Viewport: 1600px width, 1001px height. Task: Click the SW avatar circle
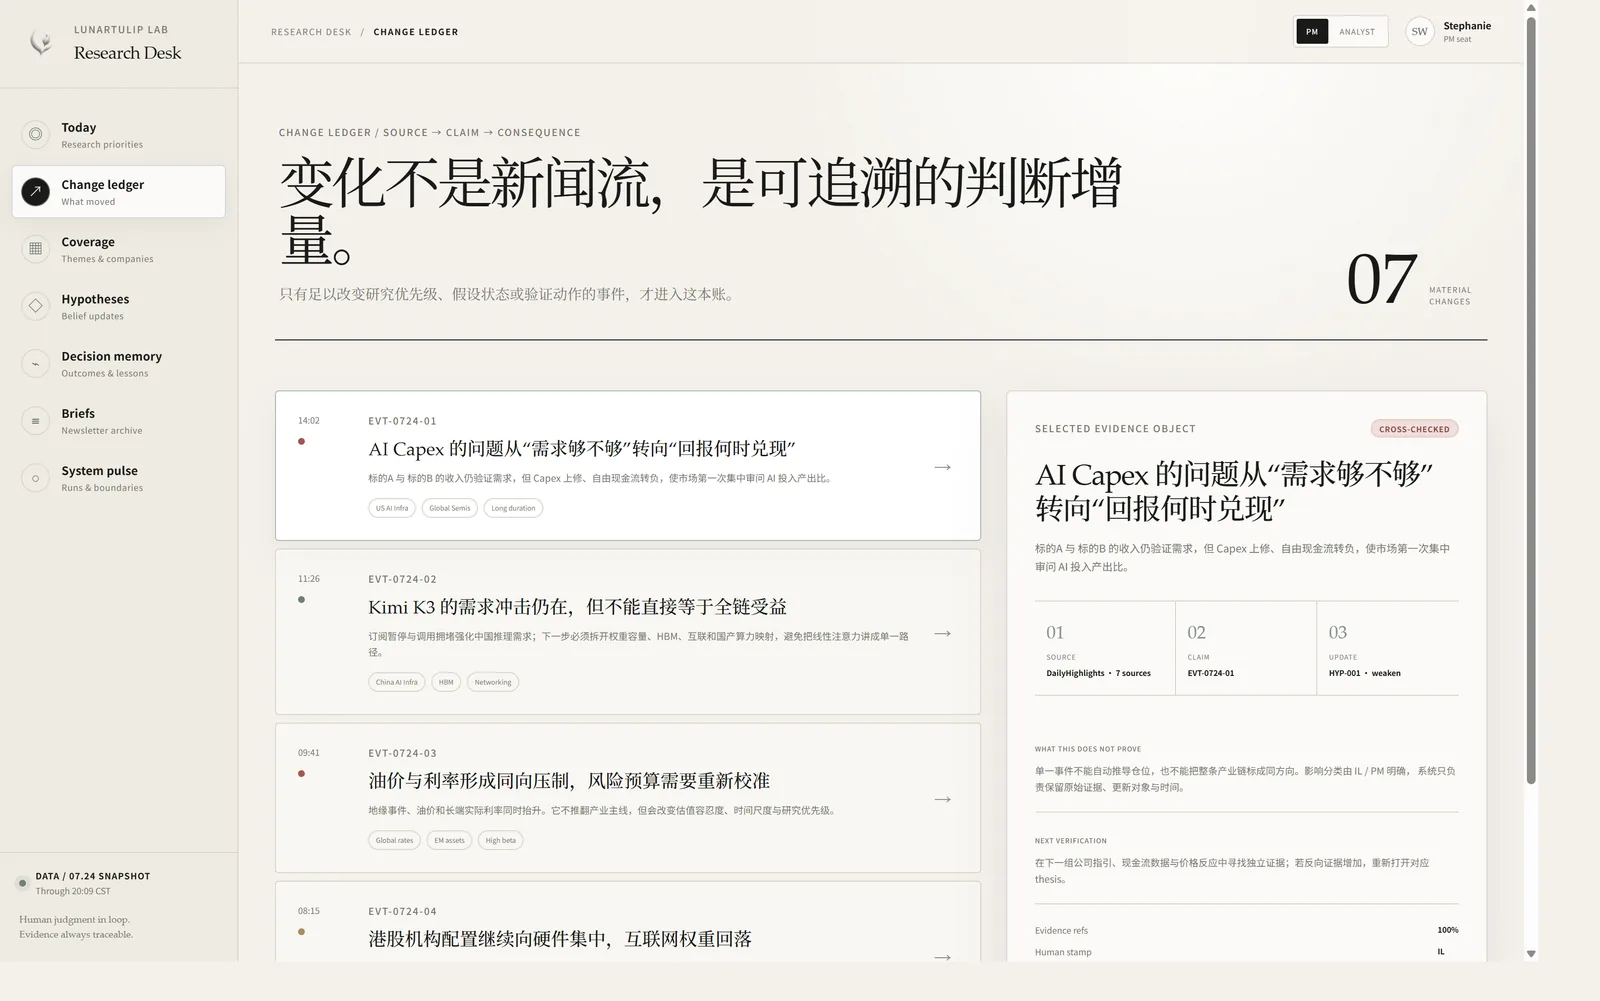coord(1419,31)
